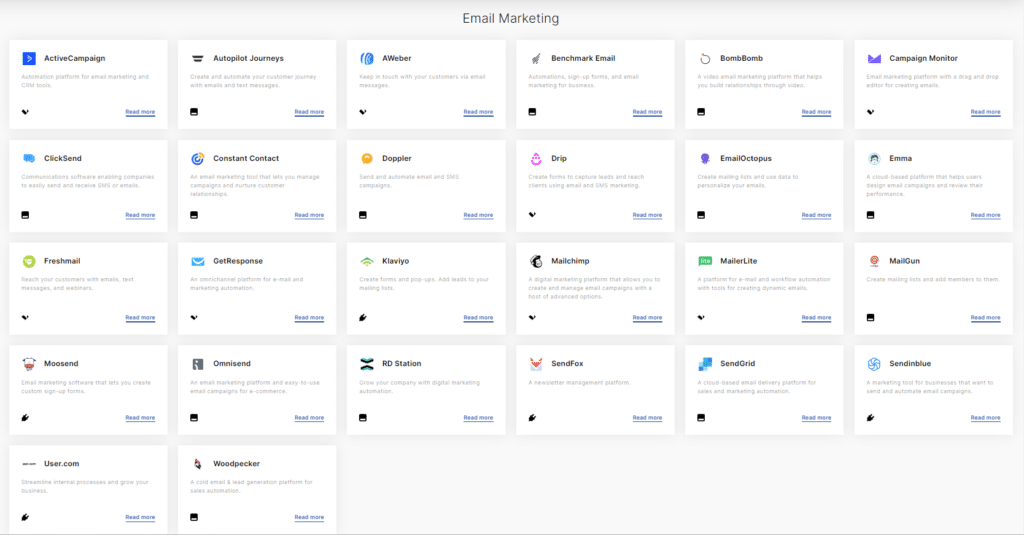Click the Emma logo icon

click(x=874, y=159)
